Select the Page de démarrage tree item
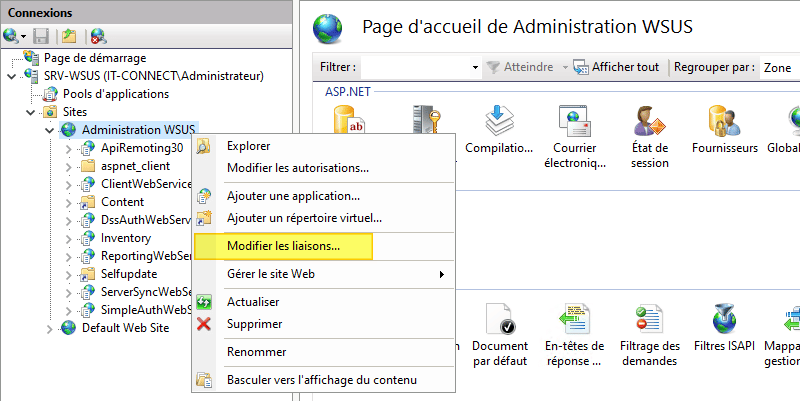This screenshot has width=800, height=401. tap(94, 58)
